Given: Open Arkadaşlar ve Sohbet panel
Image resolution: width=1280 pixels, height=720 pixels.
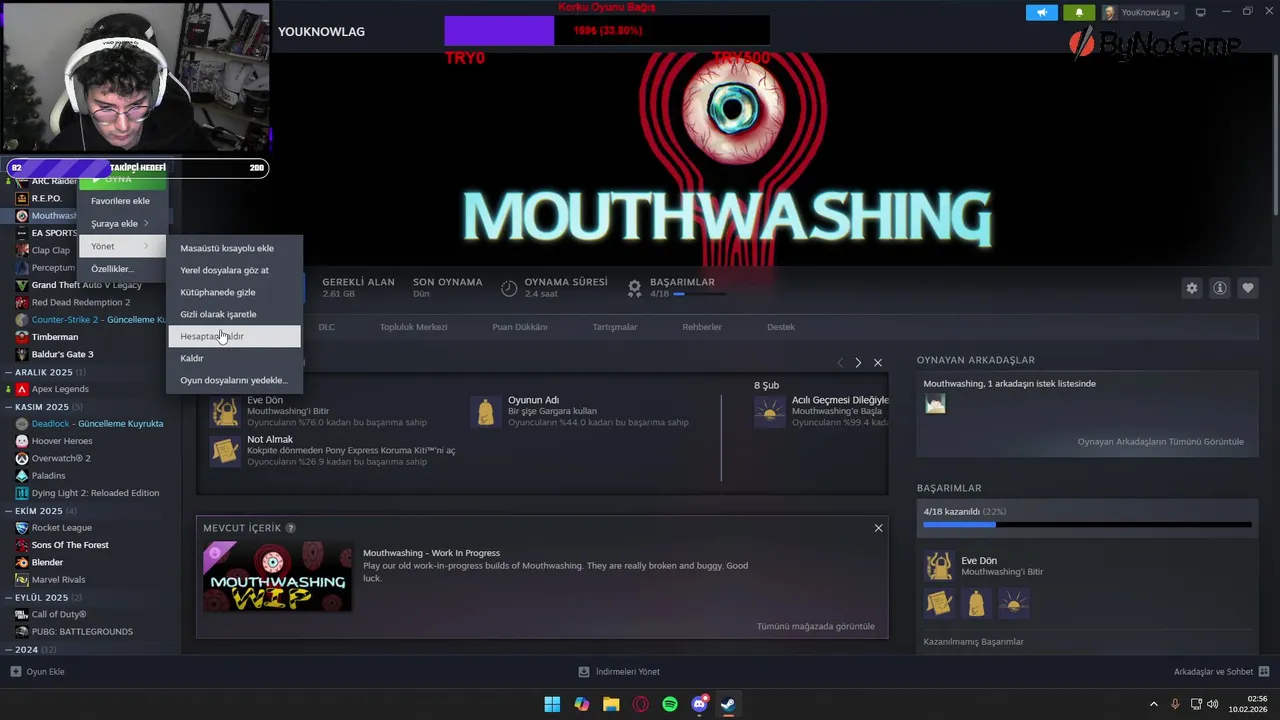Looking at the screenshot, I should (x=1222, y=672).
